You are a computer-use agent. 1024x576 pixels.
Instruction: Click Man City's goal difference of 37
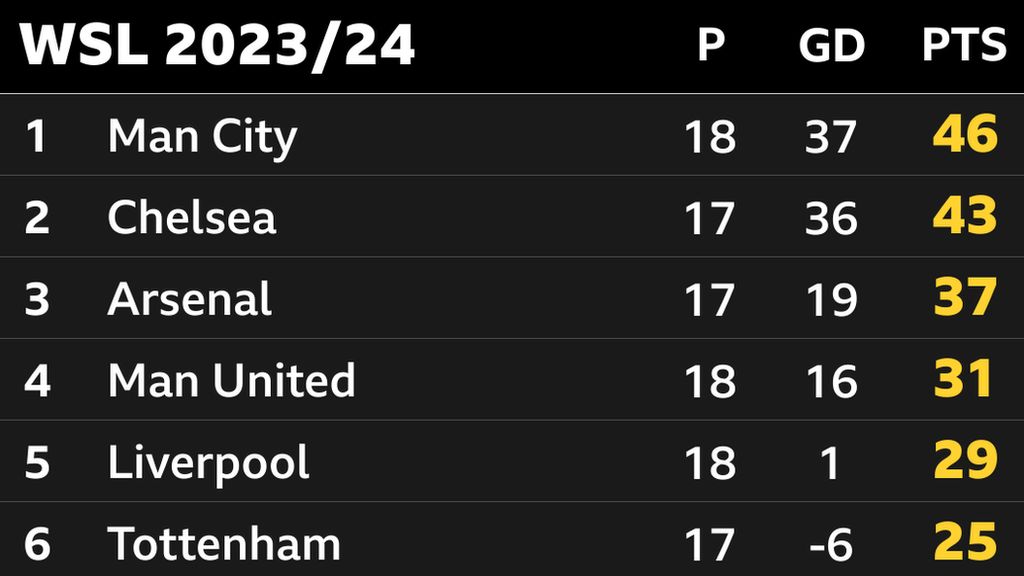pyautogui.click(x=830, y=137)
